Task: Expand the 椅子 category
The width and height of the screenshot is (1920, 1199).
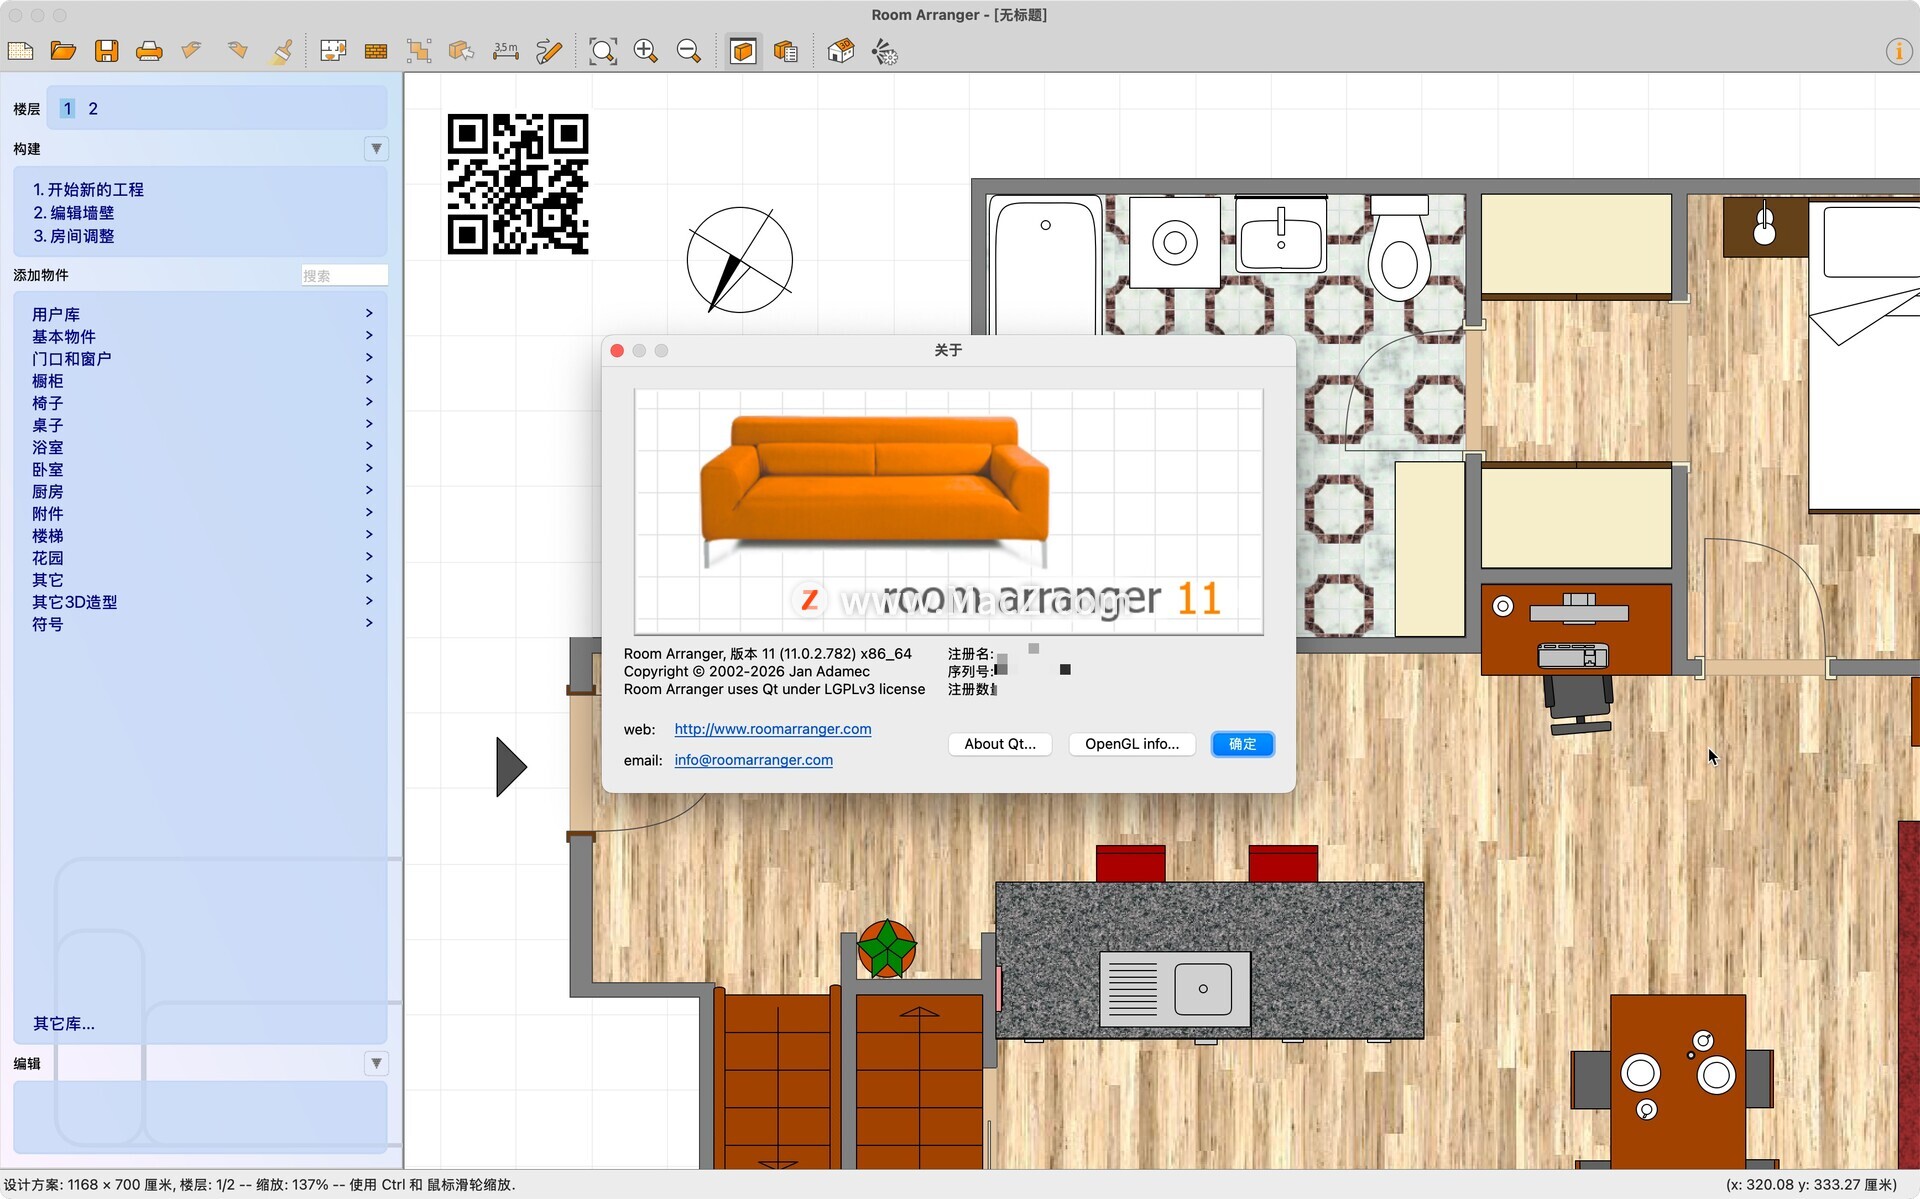Action: pos(202,402)
